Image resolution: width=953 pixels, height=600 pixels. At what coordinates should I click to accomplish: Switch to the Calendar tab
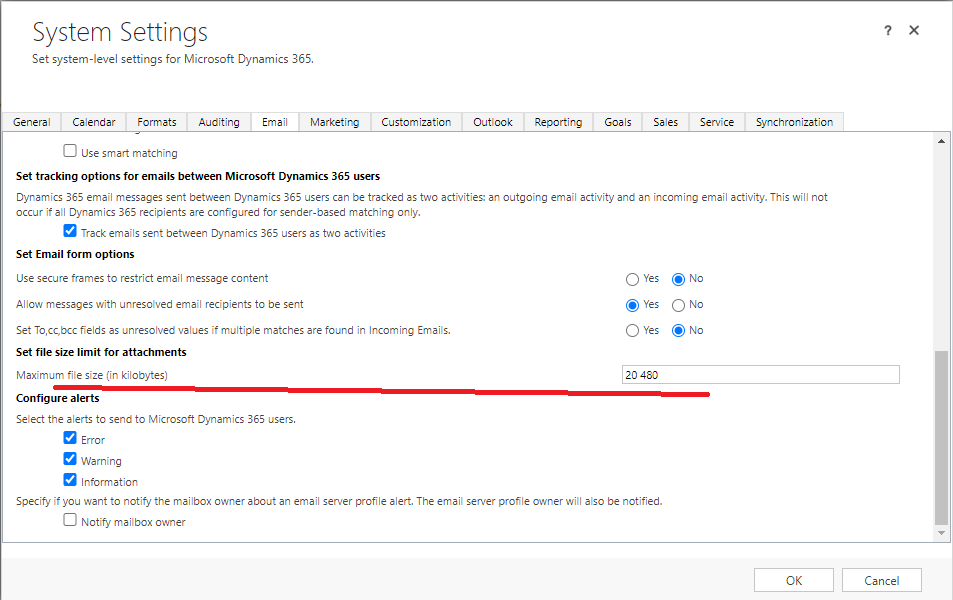coord(94,122)
